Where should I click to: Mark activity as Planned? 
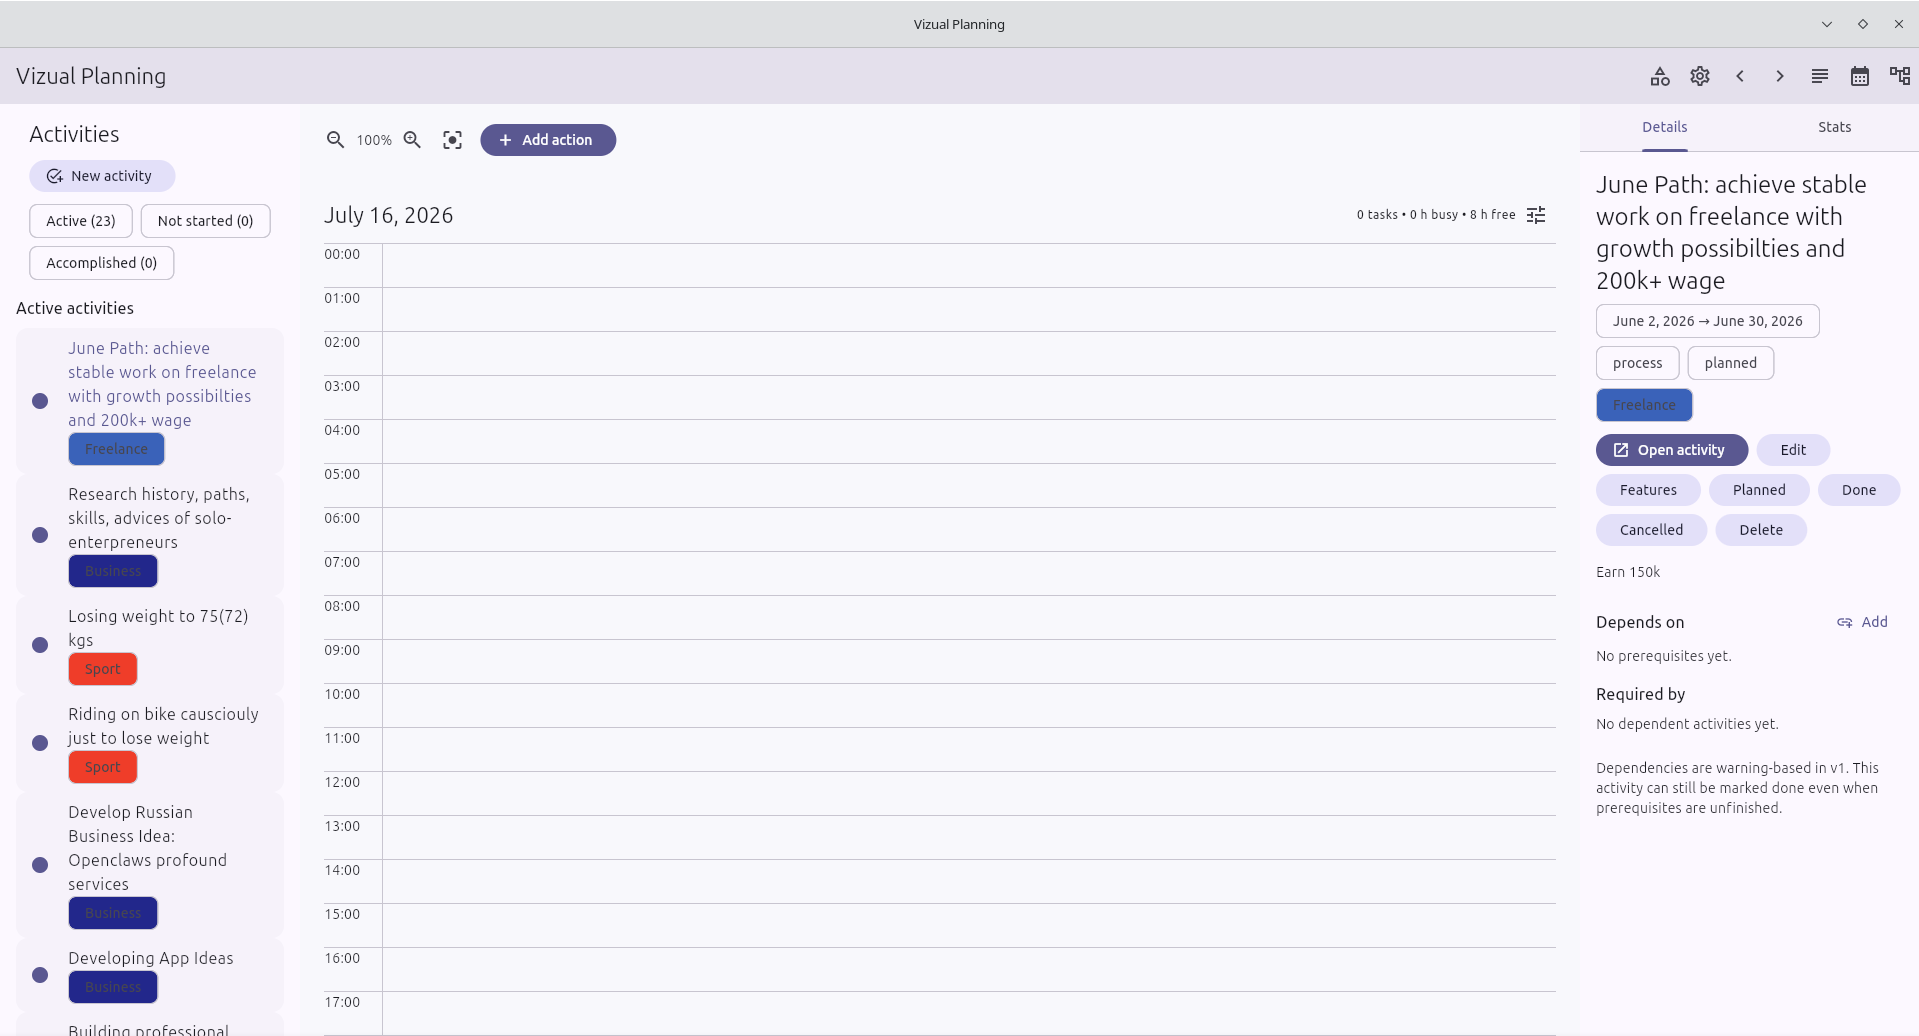point(1759,490)
